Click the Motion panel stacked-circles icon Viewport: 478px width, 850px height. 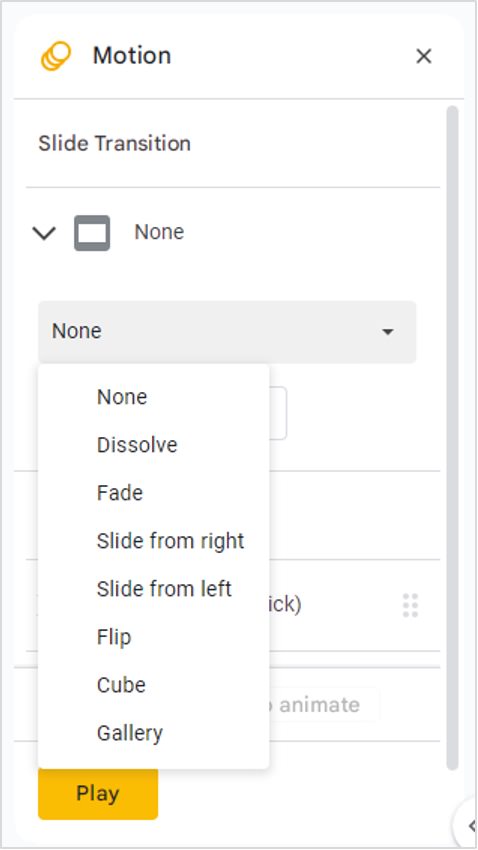point(56,56)
